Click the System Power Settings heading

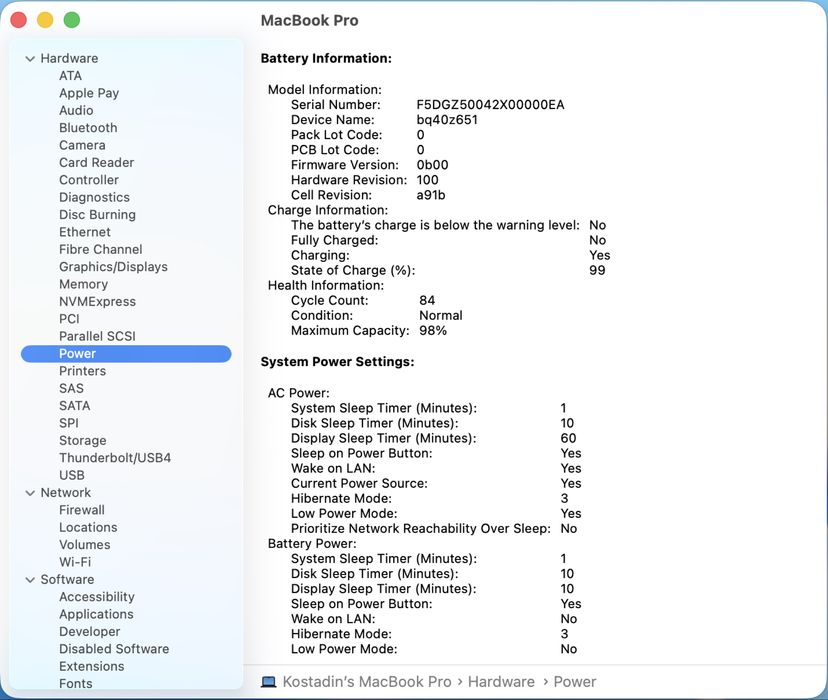[337, 362]
